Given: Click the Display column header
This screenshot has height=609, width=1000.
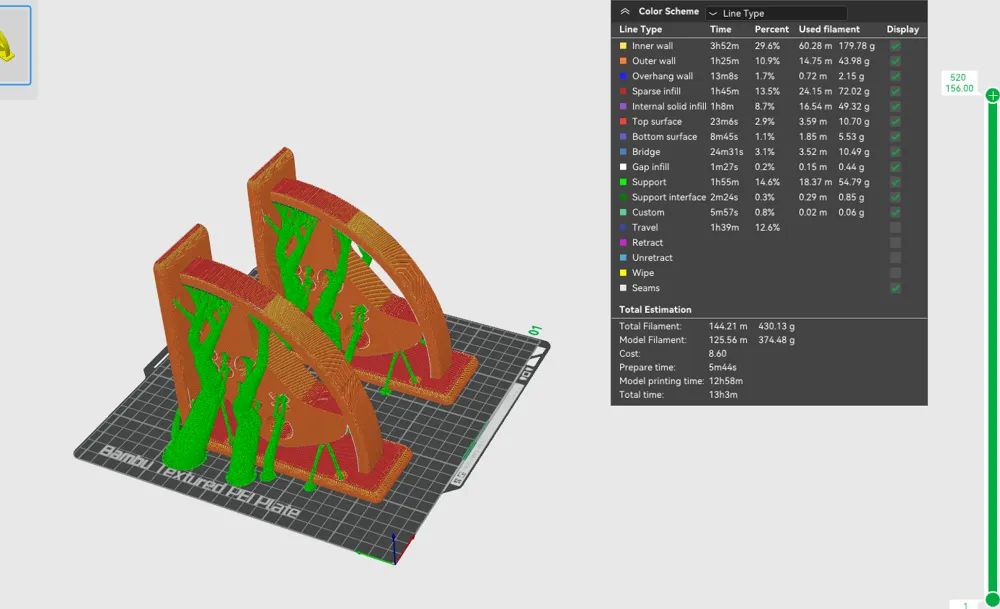Looking at the screenshot, I should point(902,29).
